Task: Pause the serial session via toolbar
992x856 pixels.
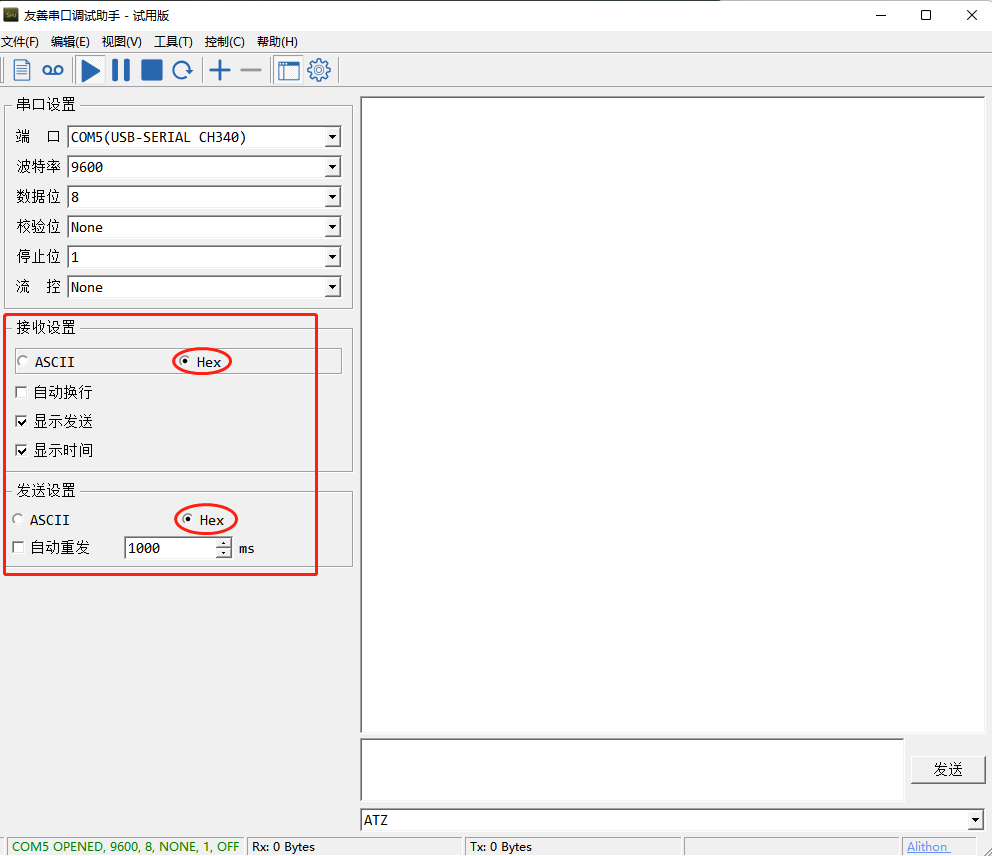Action: (121, 70)
